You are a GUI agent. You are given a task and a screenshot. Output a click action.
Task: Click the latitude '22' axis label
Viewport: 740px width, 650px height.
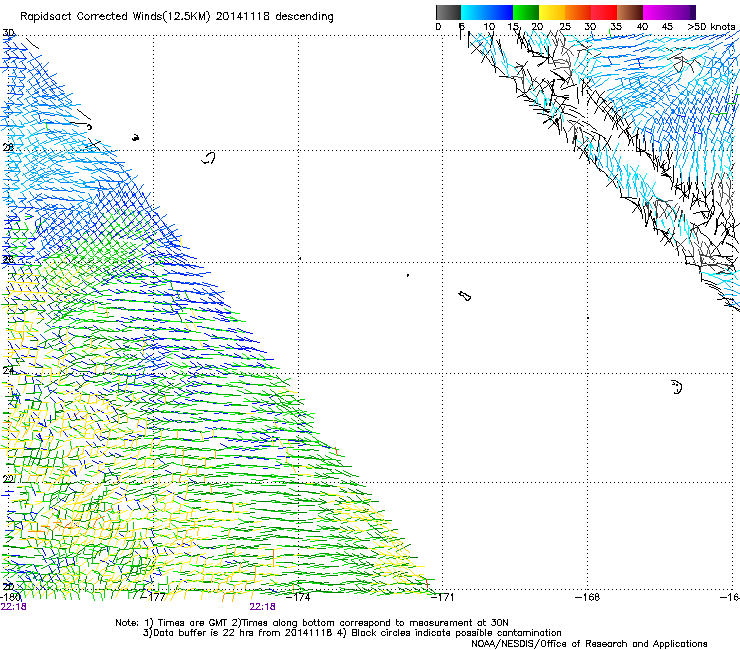[8, 479]
